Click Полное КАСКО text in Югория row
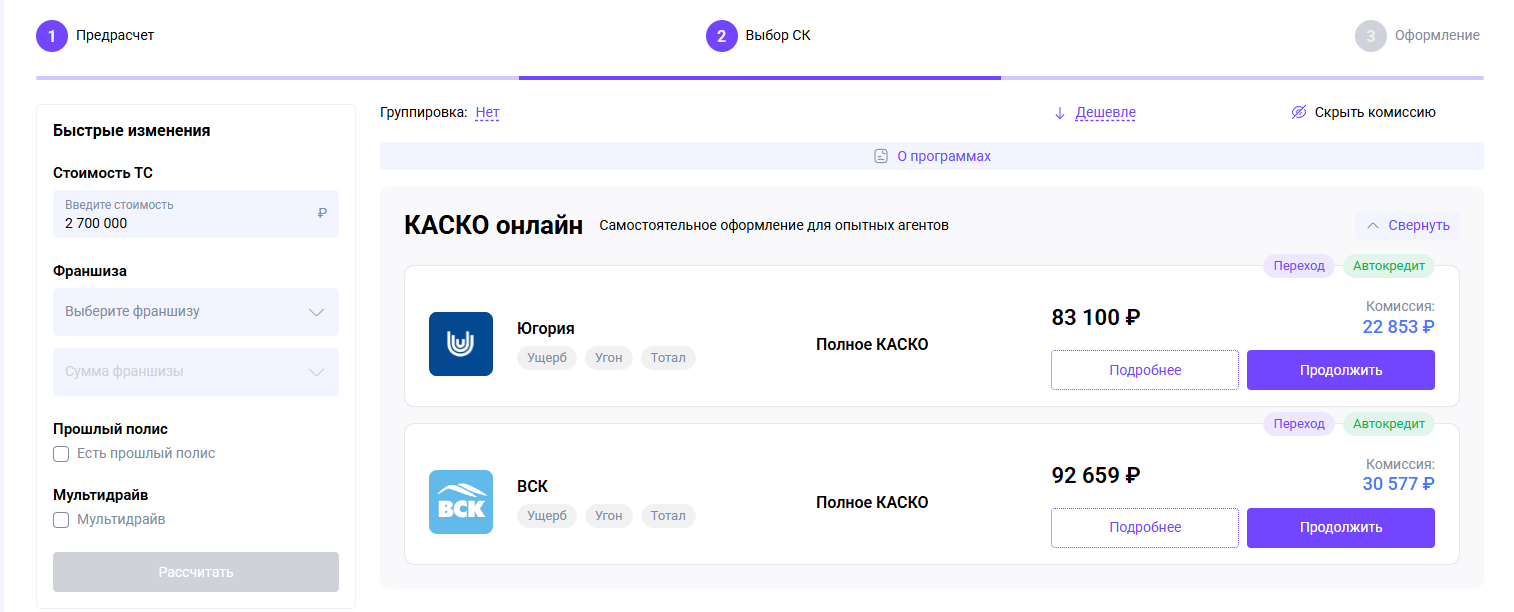 pos(872,345)
